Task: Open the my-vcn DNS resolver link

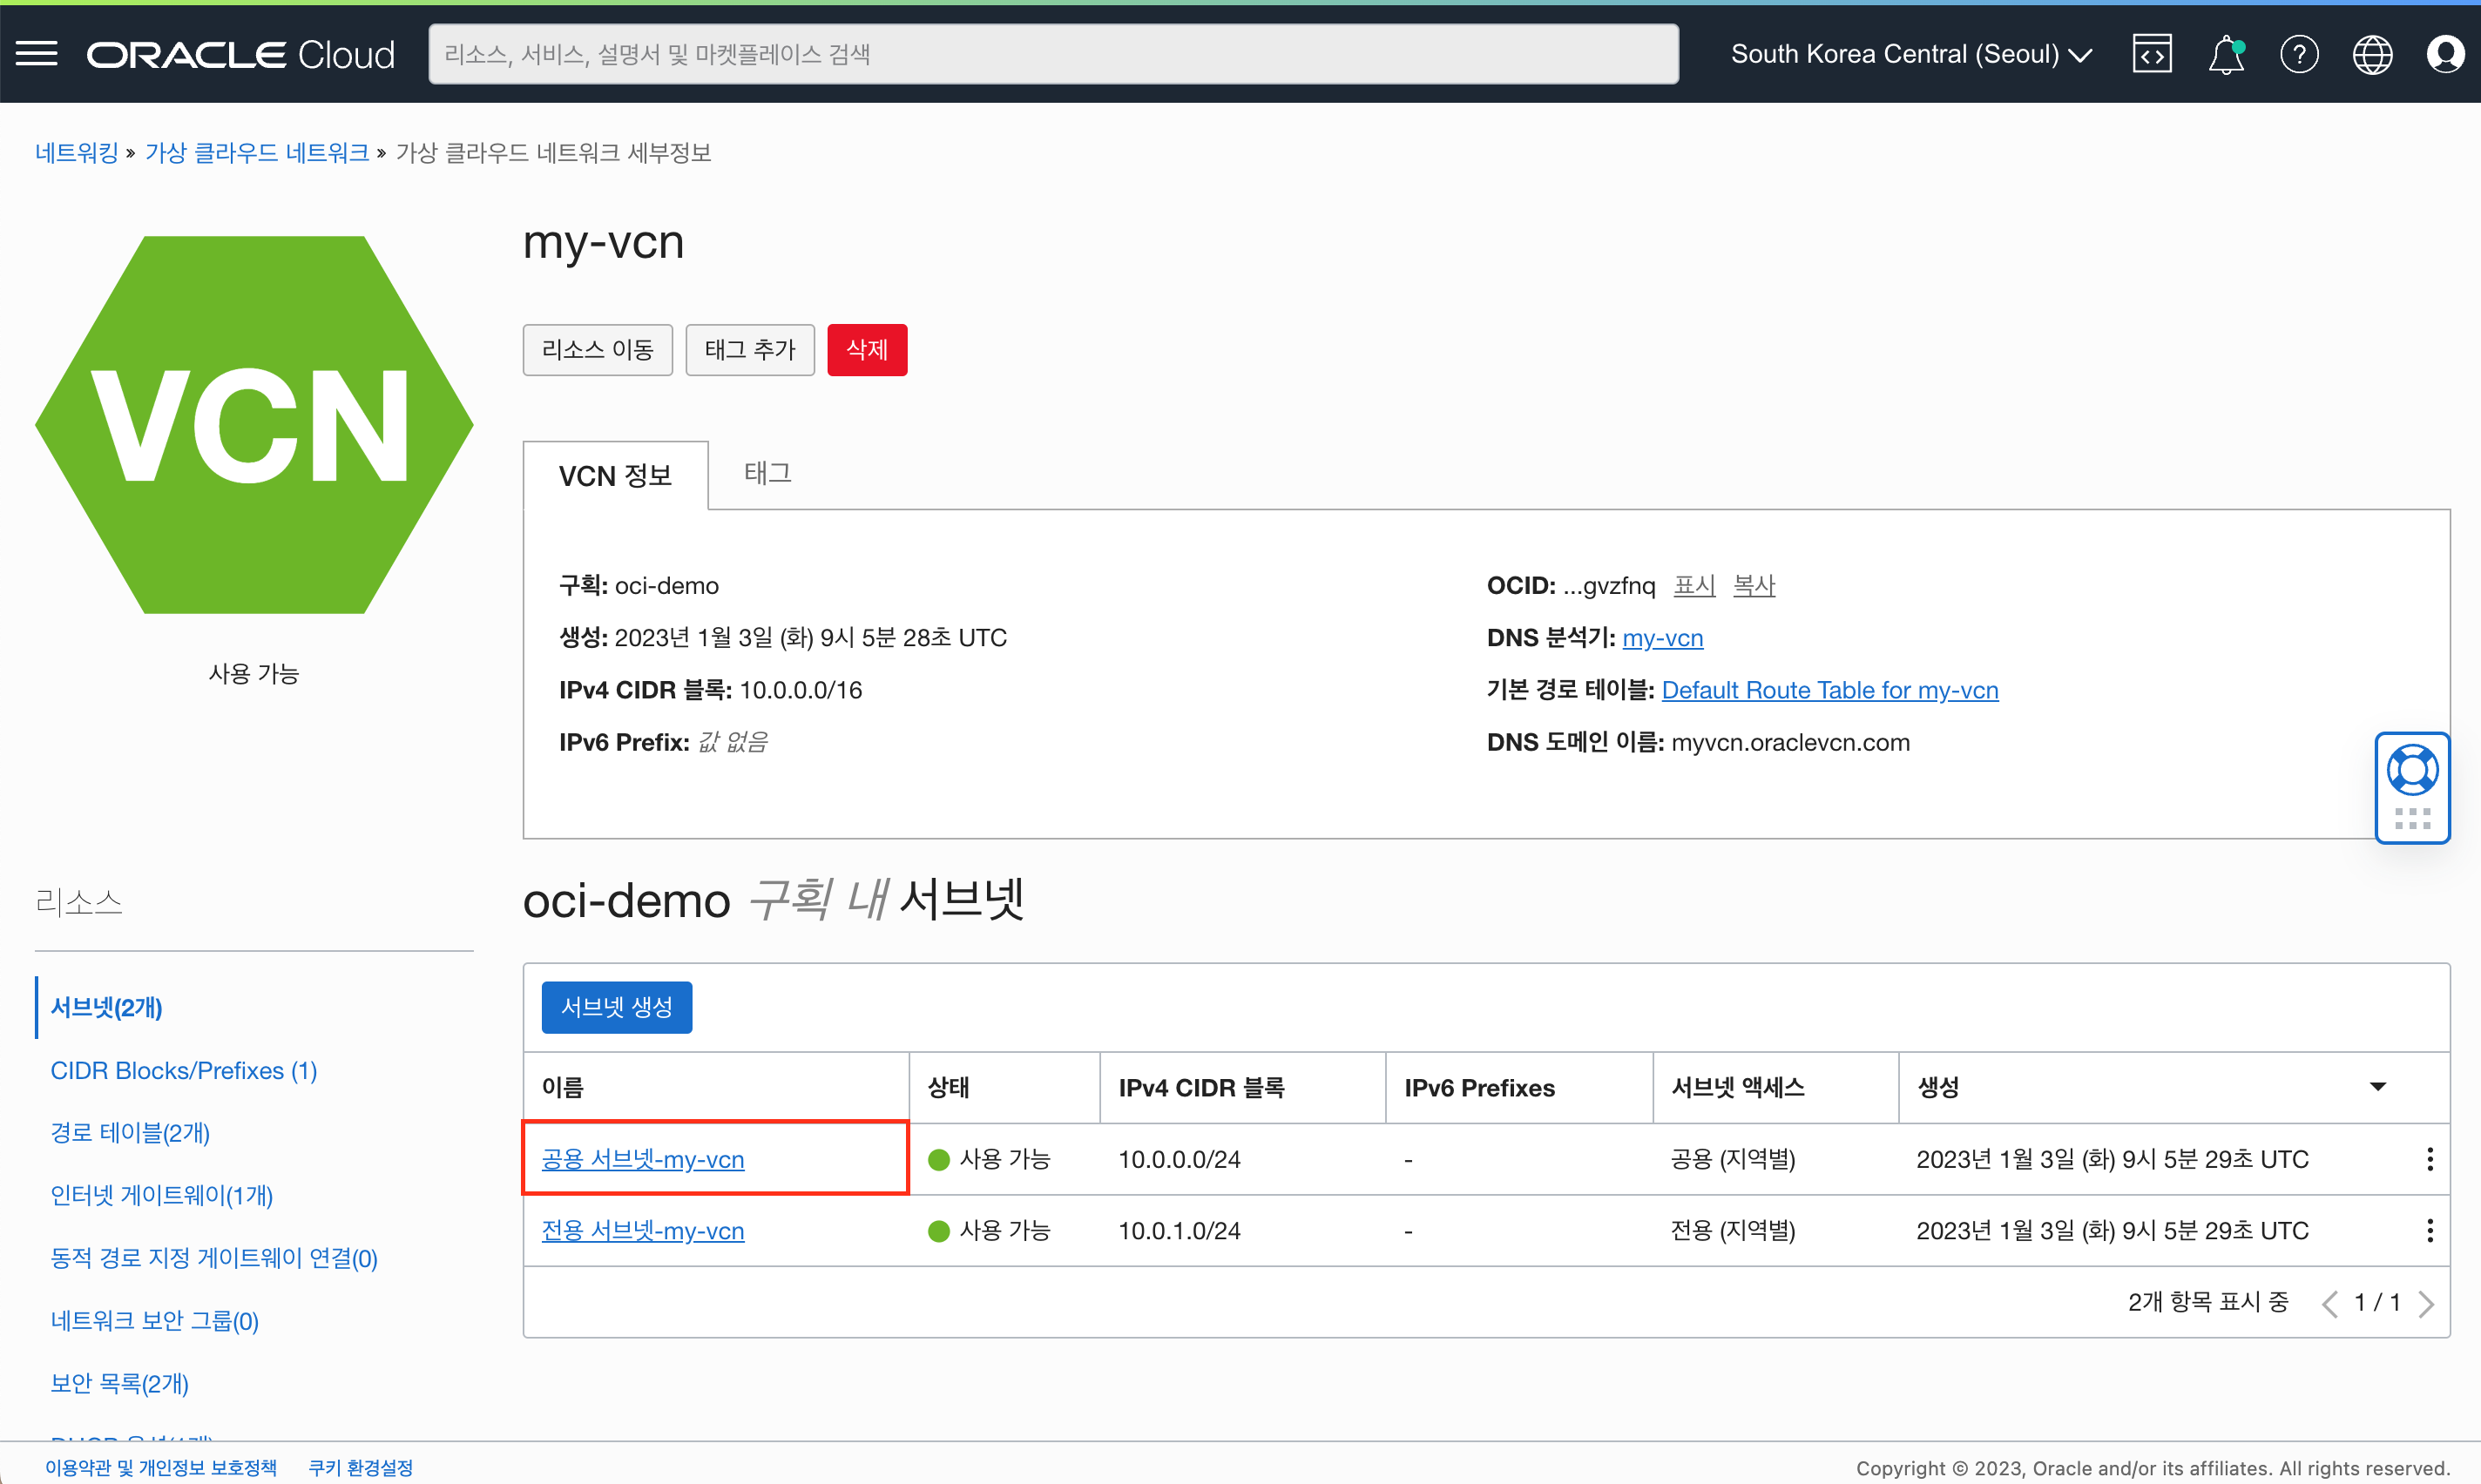Action: click(x=1662, y=638)
